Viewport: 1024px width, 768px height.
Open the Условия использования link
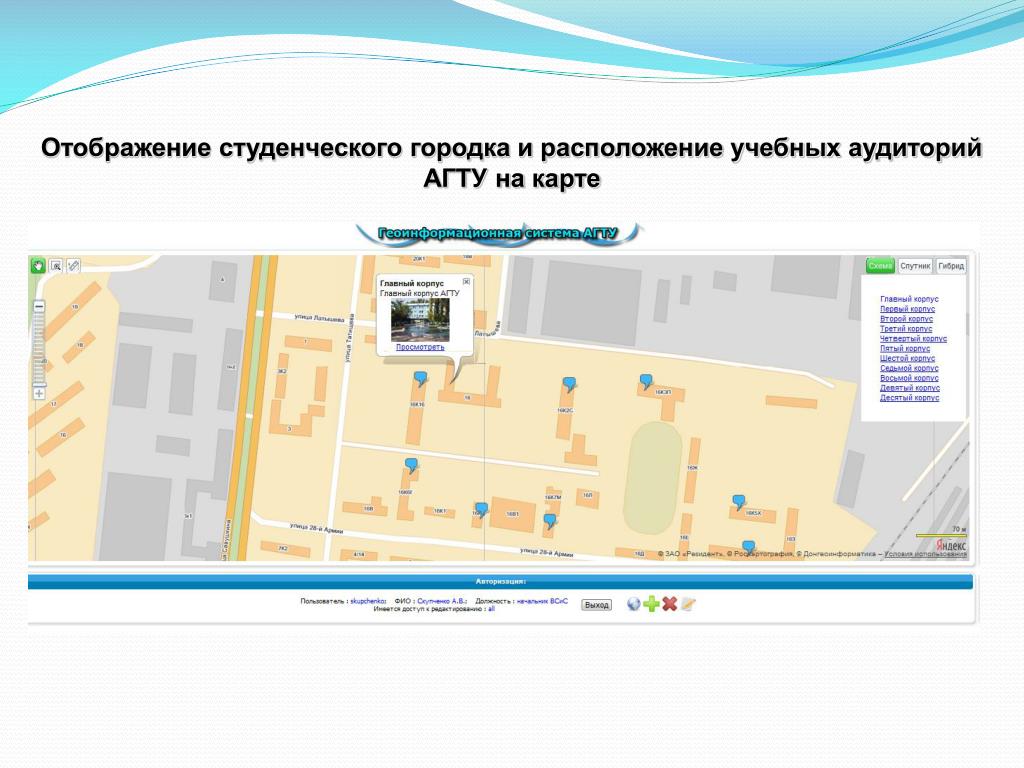925,554
